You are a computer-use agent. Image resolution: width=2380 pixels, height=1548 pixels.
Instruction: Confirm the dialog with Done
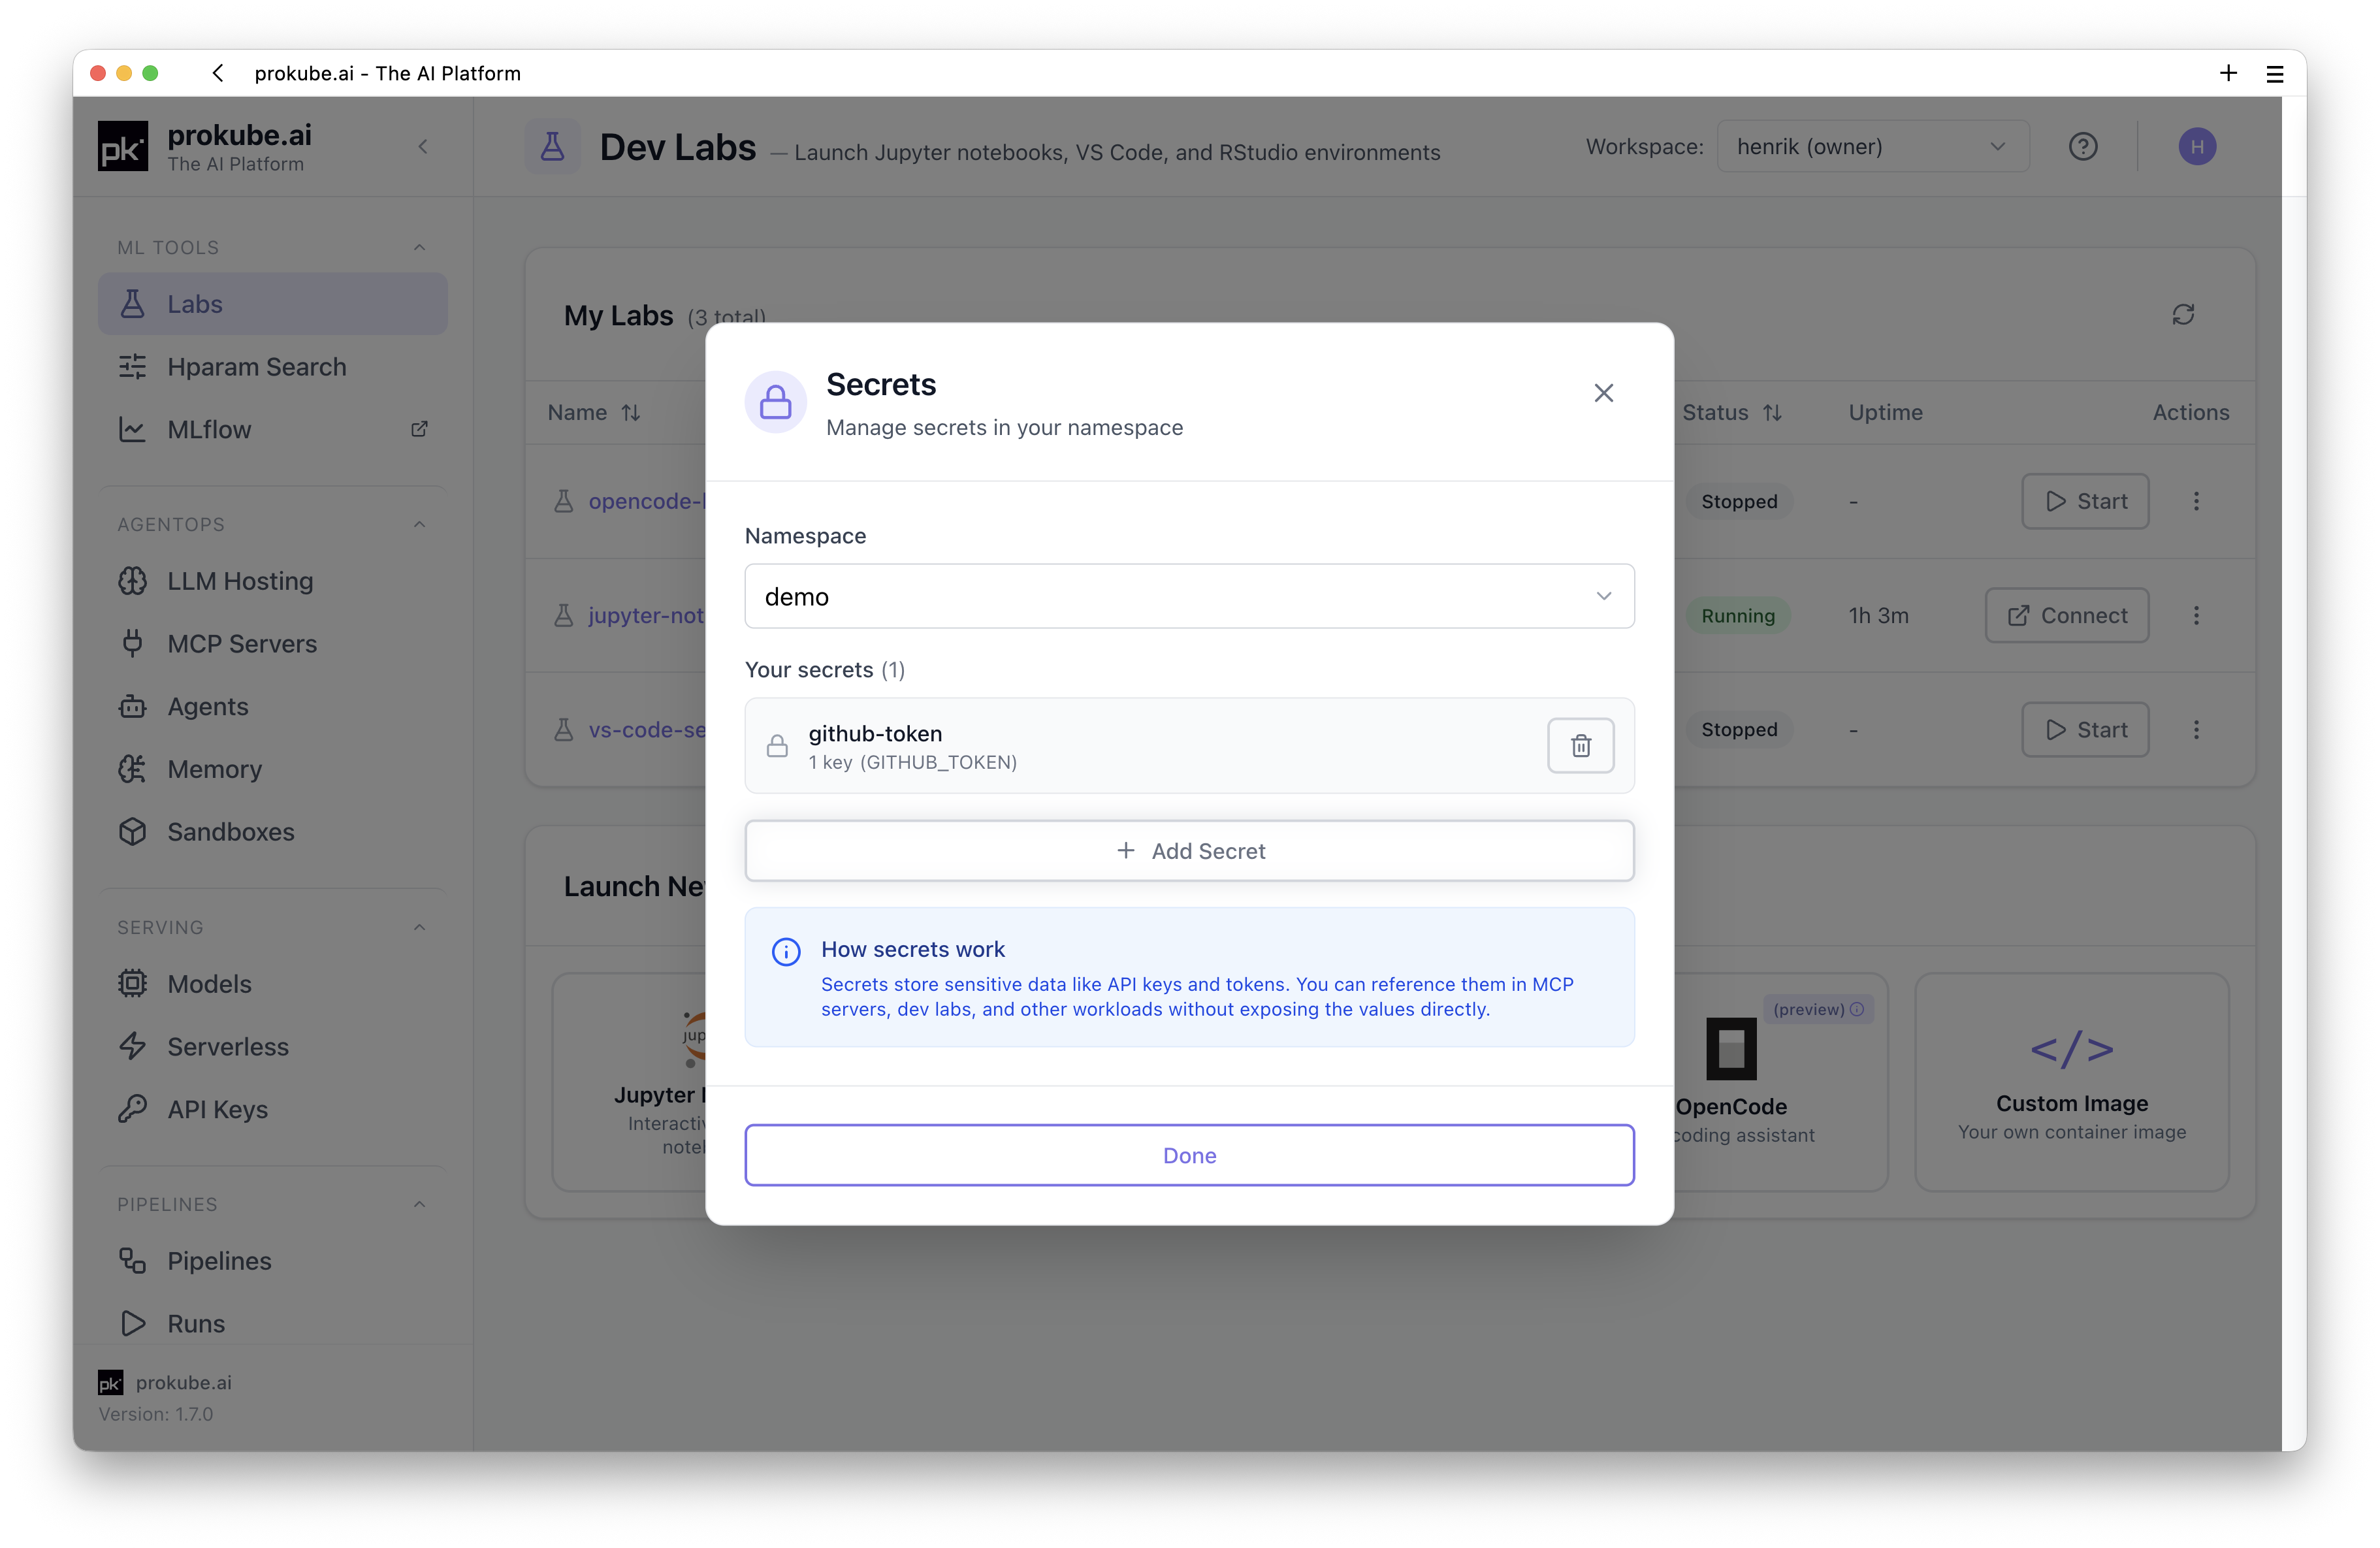[x=1189, y=1155]
